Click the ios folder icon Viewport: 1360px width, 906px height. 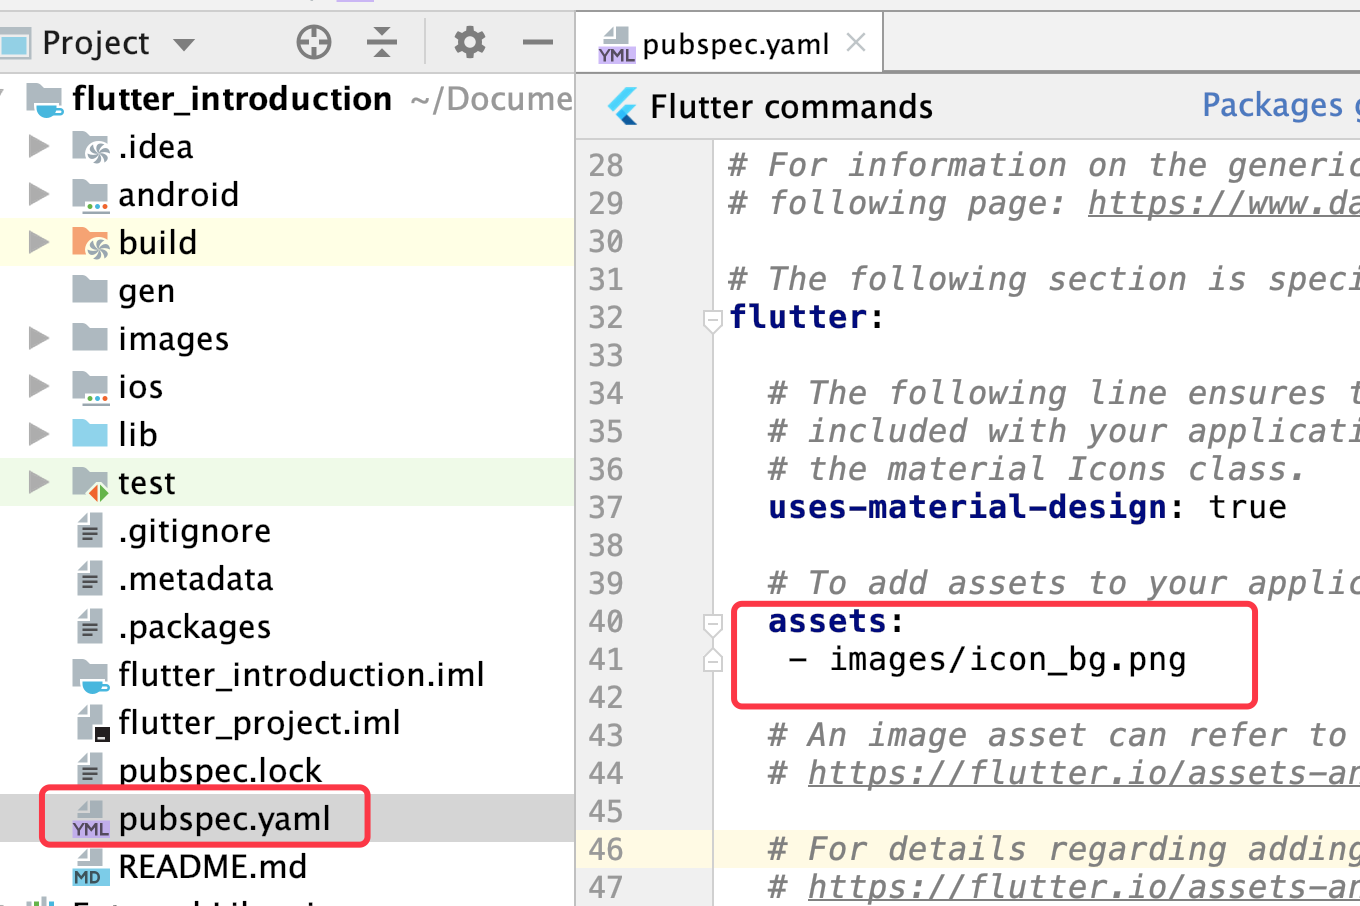(91, 387)
